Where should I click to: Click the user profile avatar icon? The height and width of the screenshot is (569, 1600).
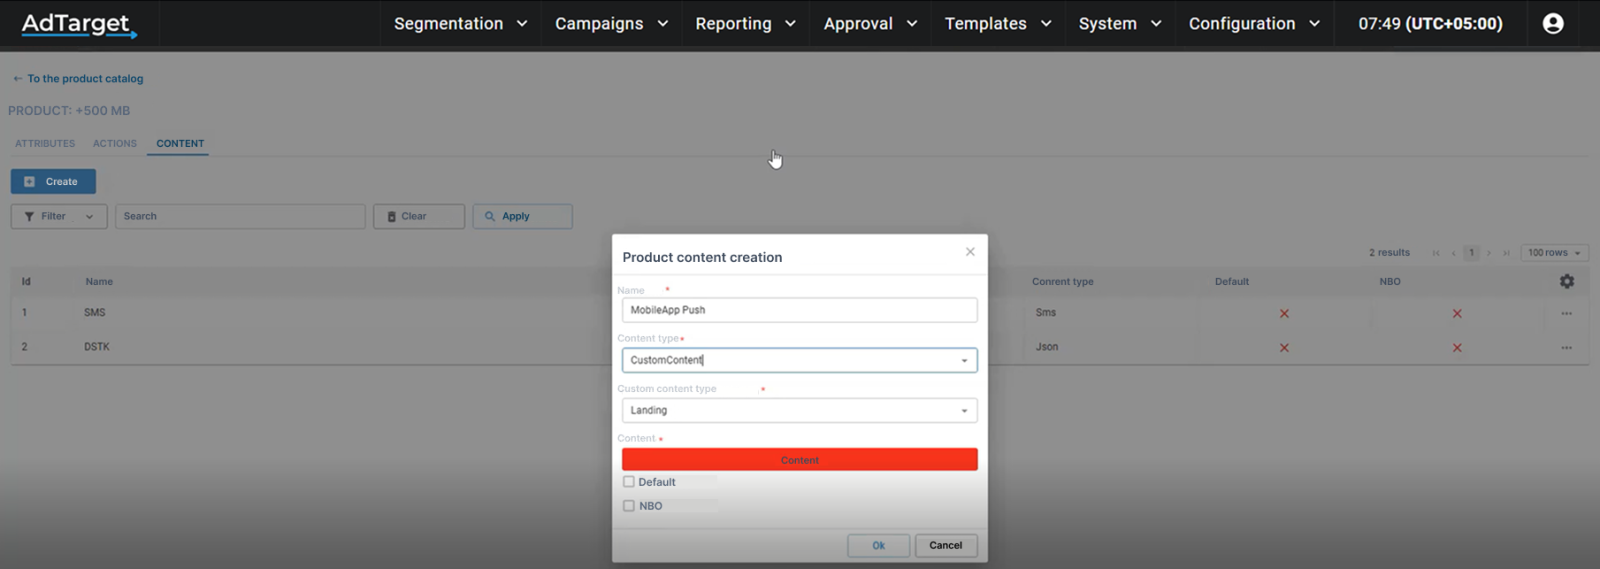[x=1552, y=24]
